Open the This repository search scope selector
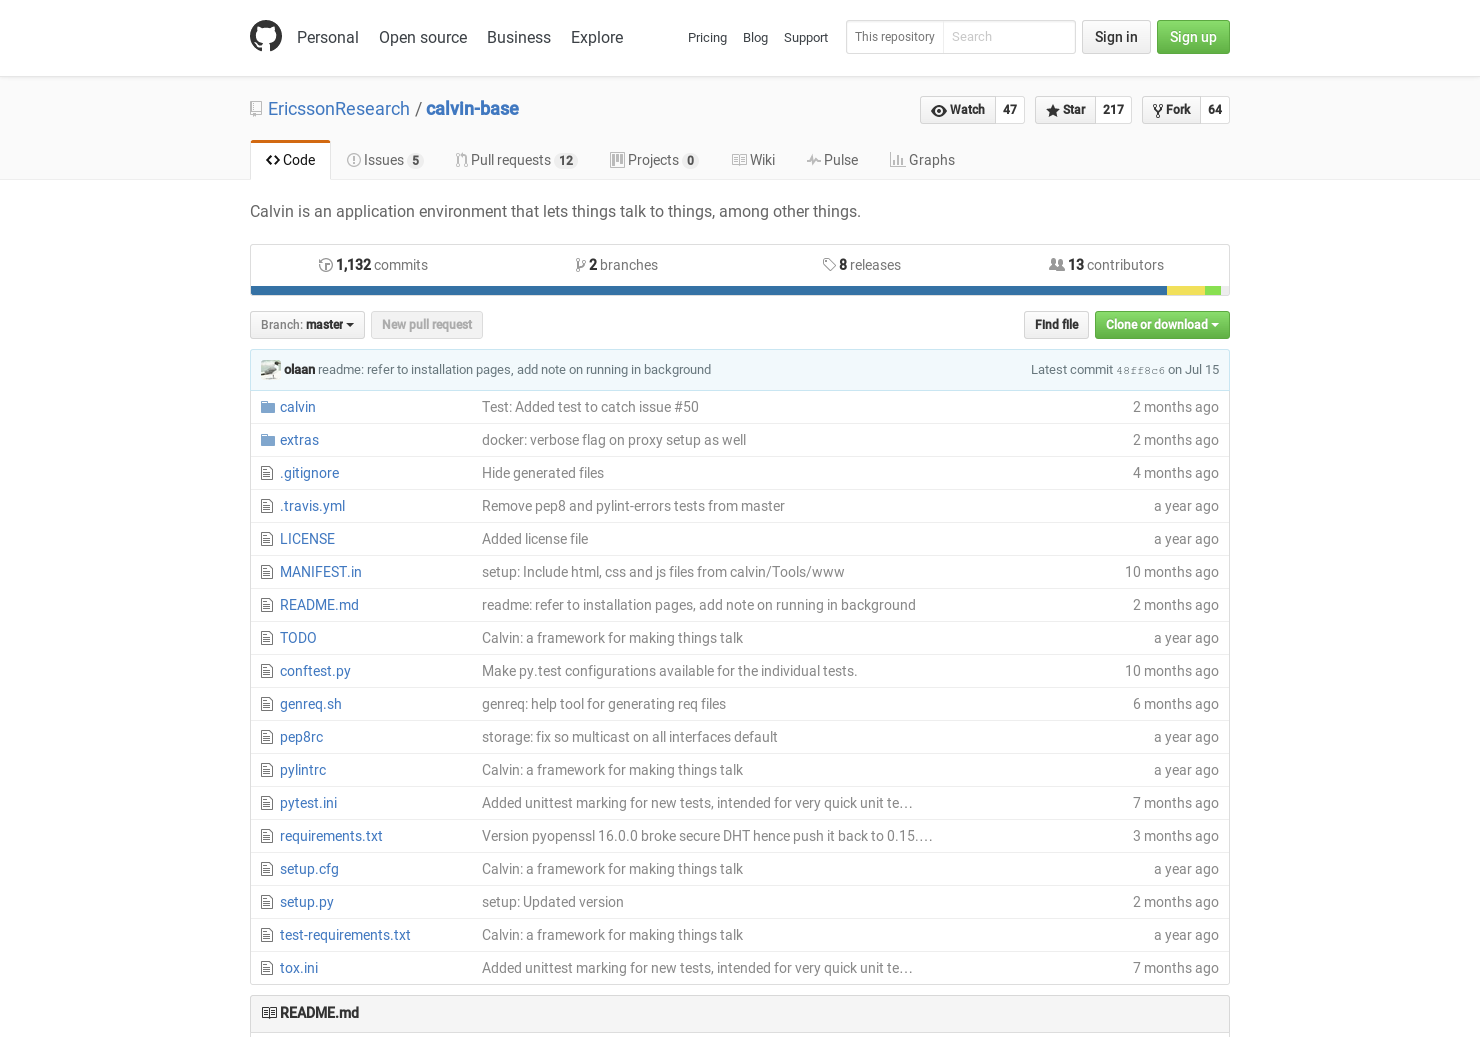The height and width of the screenshot is (1037, 1480). 895,37
